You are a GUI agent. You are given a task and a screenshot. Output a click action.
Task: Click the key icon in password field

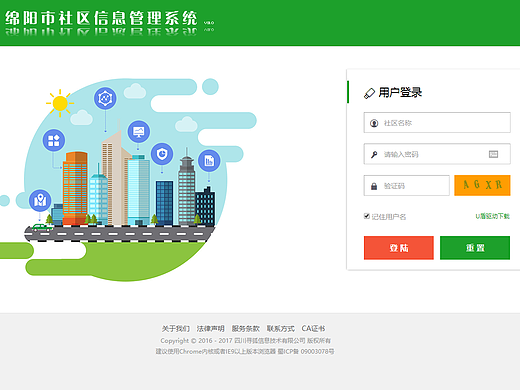[374, 154]
